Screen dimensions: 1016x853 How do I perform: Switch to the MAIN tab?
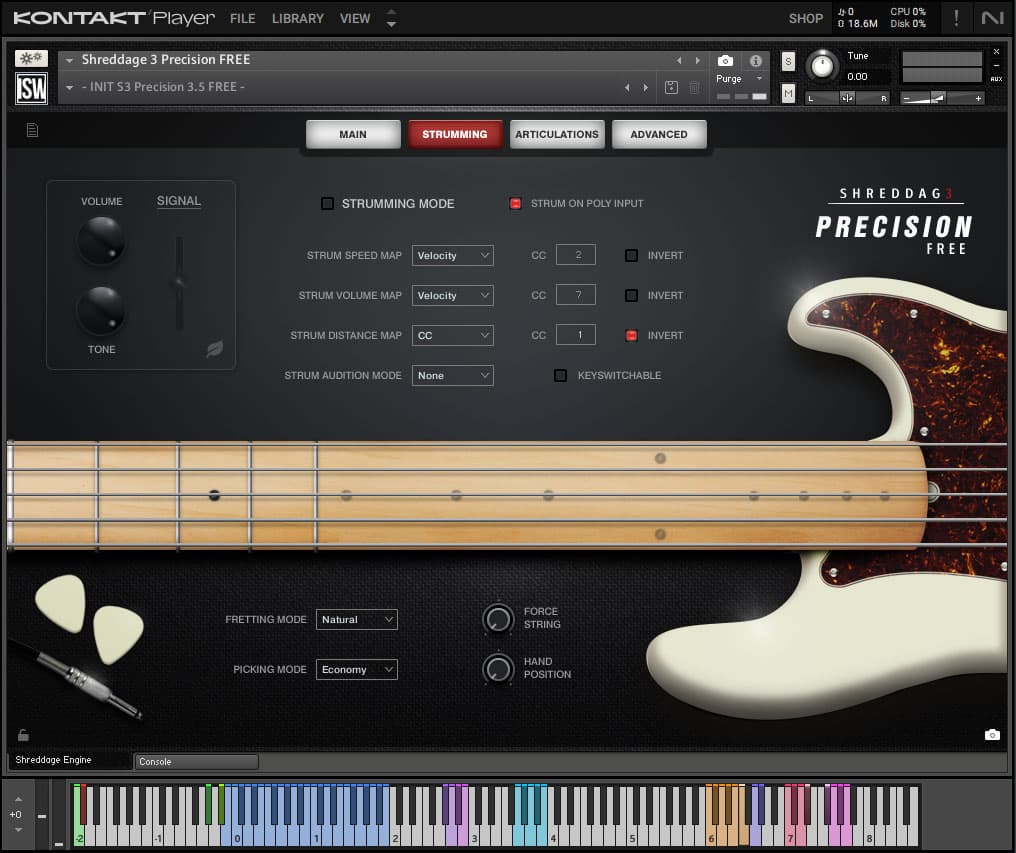pos(353,134)
